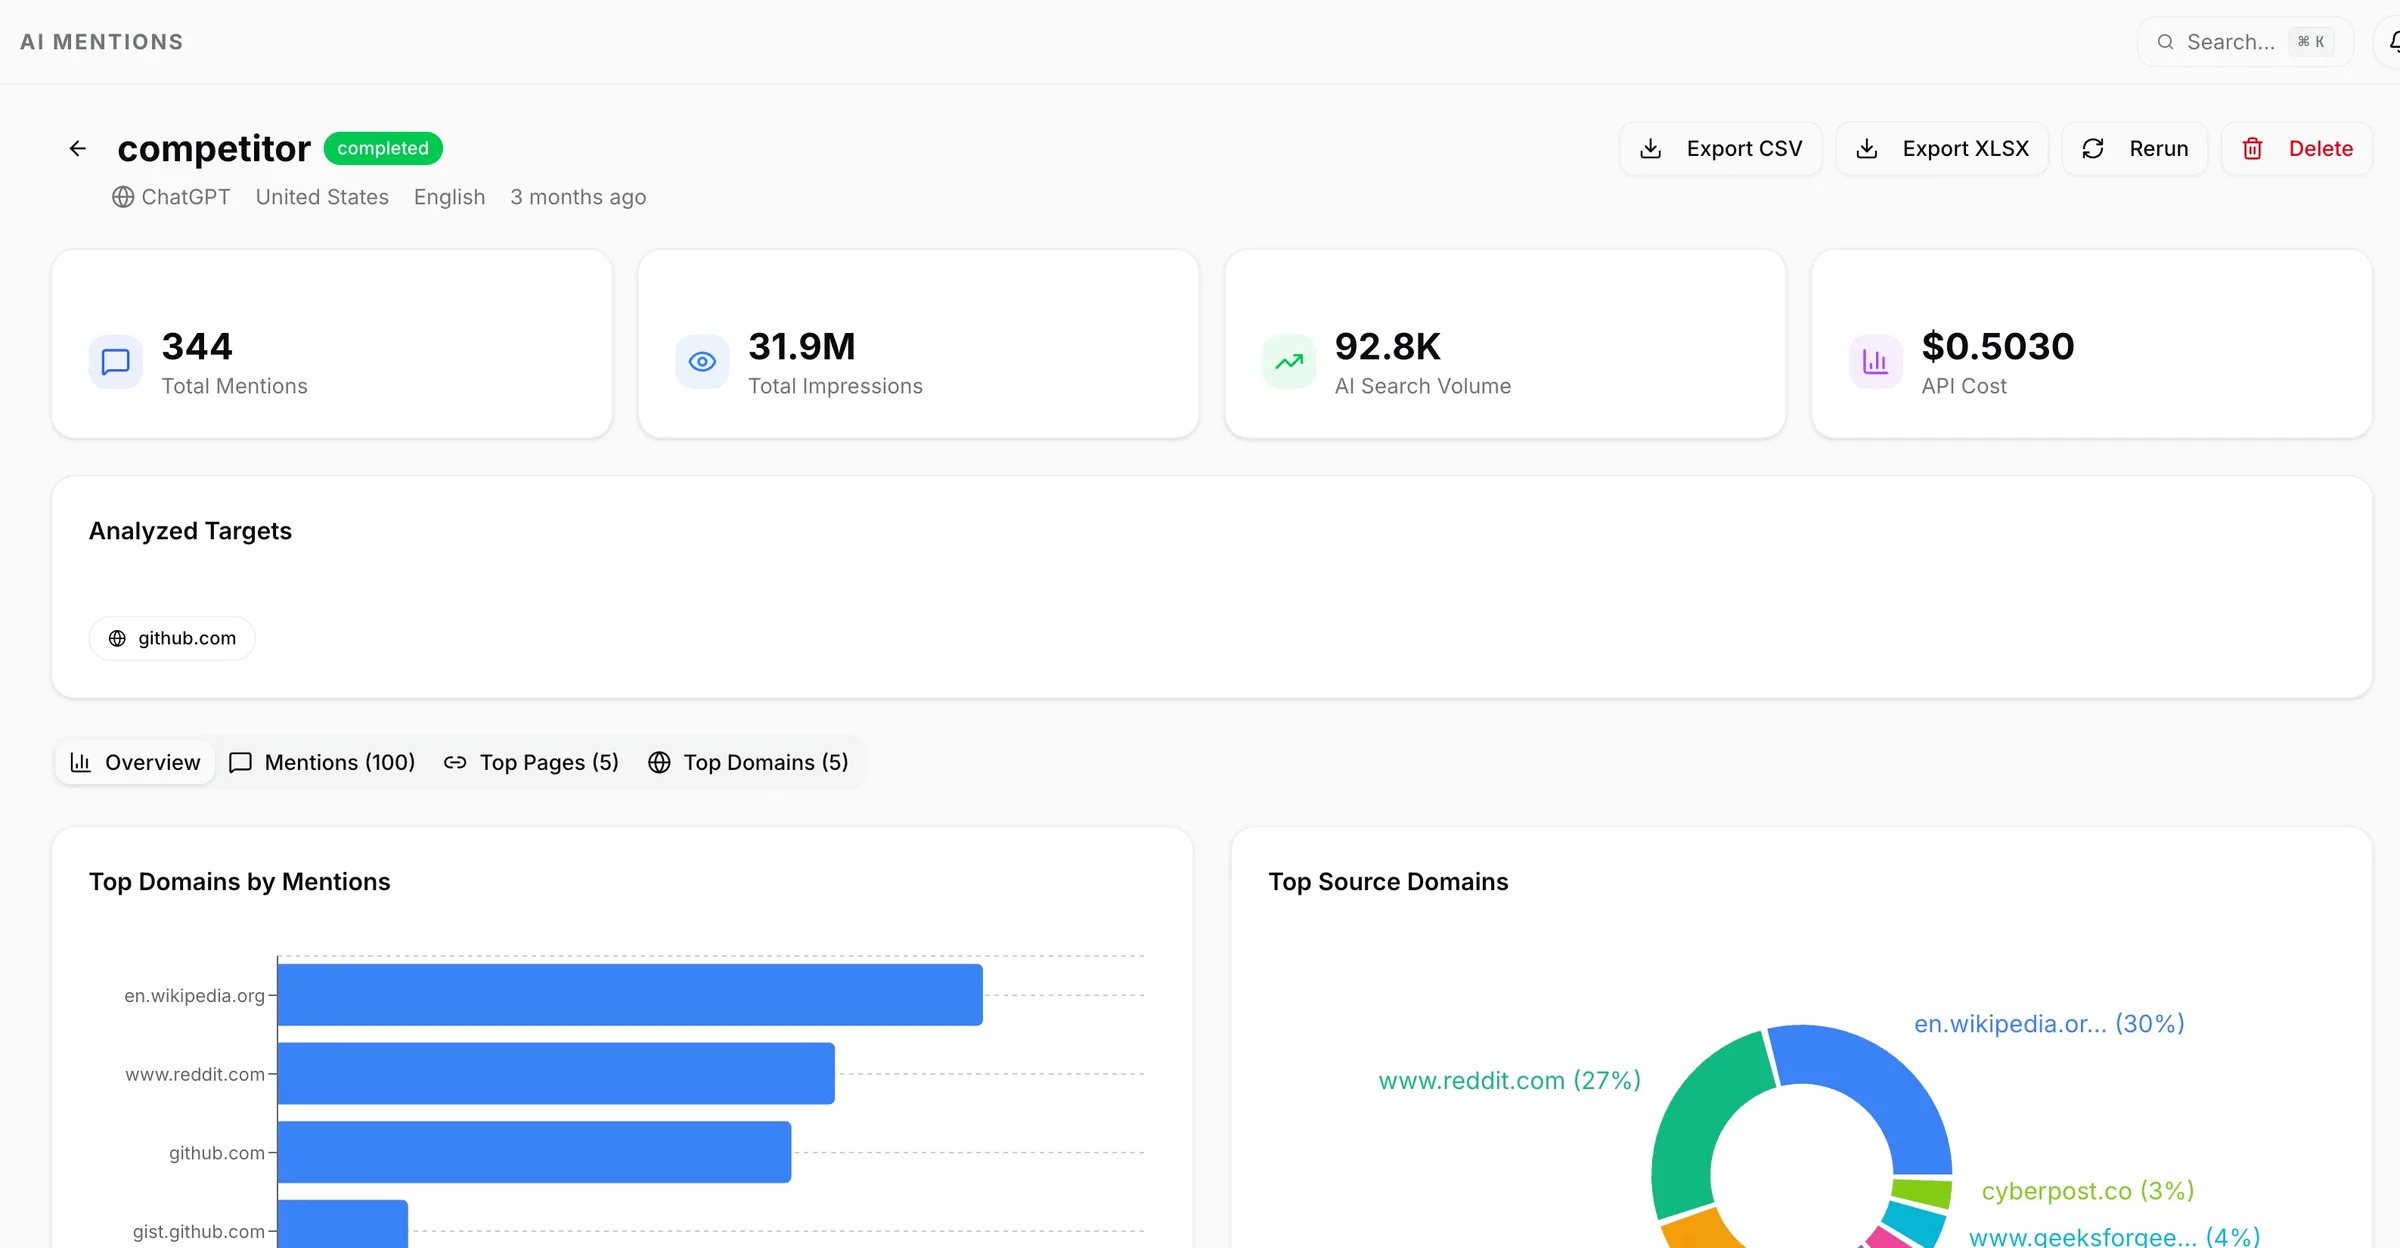Click the www.reddit.com axis label

point(195,1074)
